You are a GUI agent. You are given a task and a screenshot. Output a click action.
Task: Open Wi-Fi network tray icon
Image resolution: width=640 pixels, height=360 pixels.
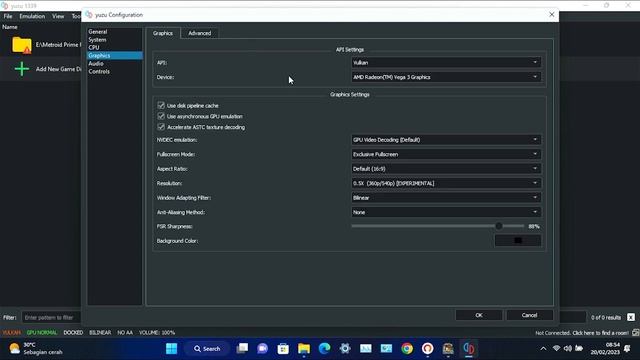(x=556, y=349)
